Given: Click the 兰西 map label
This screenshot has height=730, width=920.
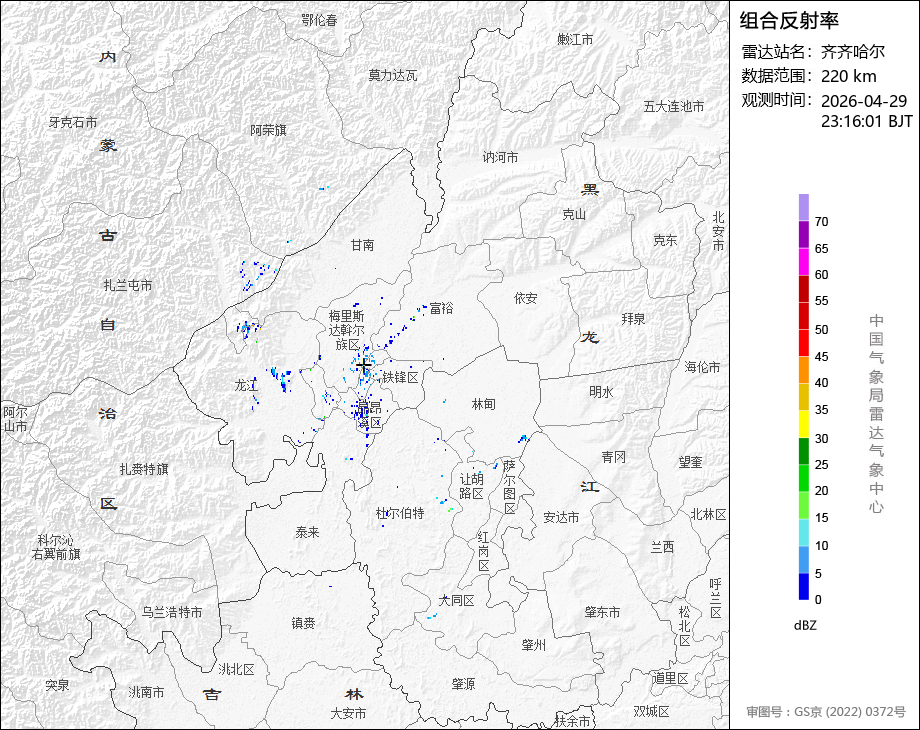Looking at the screenshot, I should pos(662,547).
